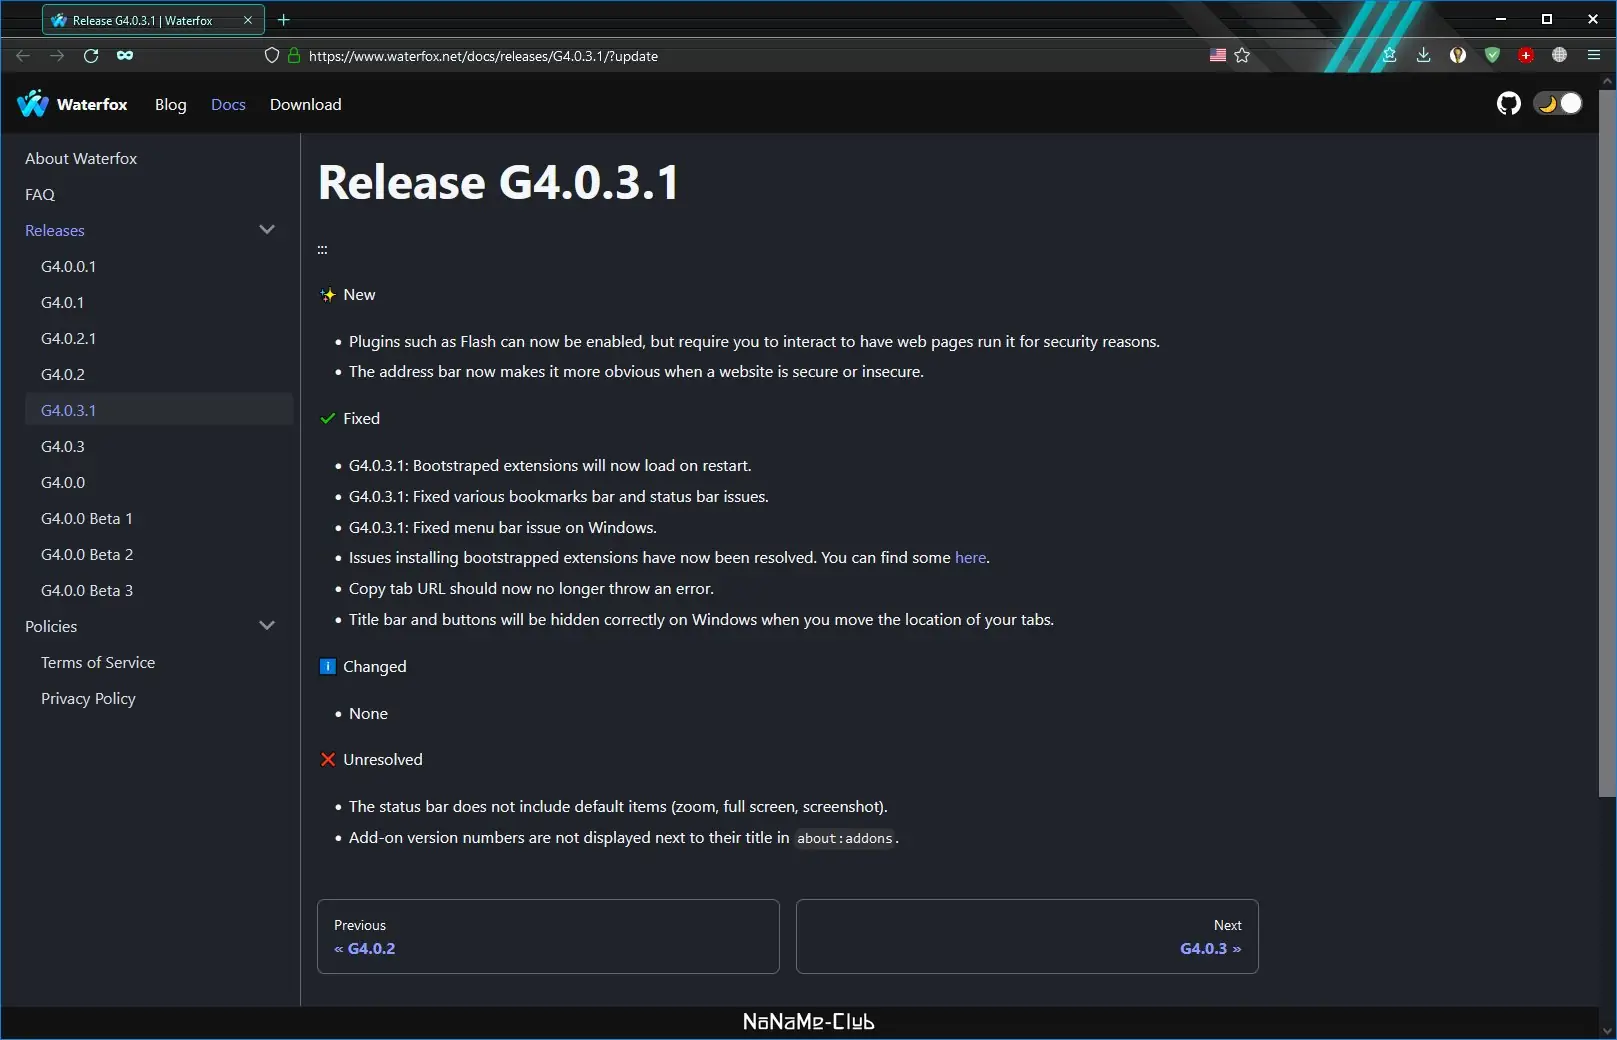Click the Releases sidebar label
The image size is (1617, 1040).
[55, 231]
